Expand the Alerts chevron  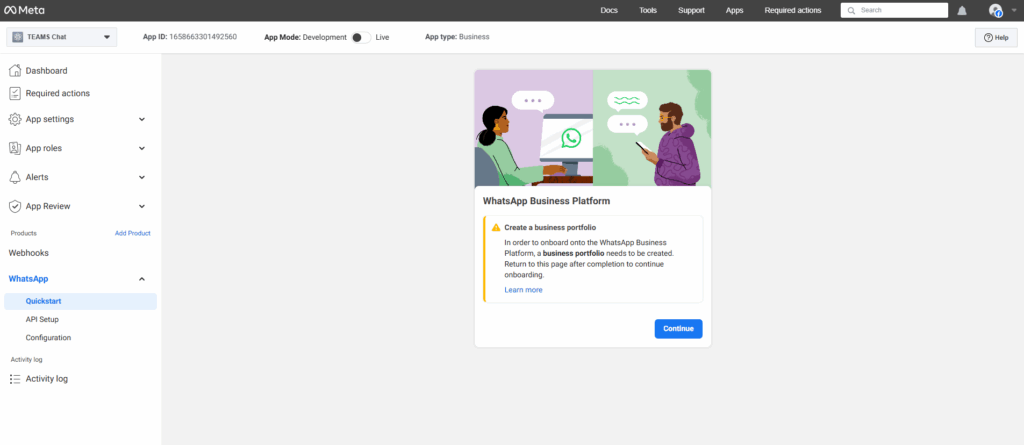142,177
